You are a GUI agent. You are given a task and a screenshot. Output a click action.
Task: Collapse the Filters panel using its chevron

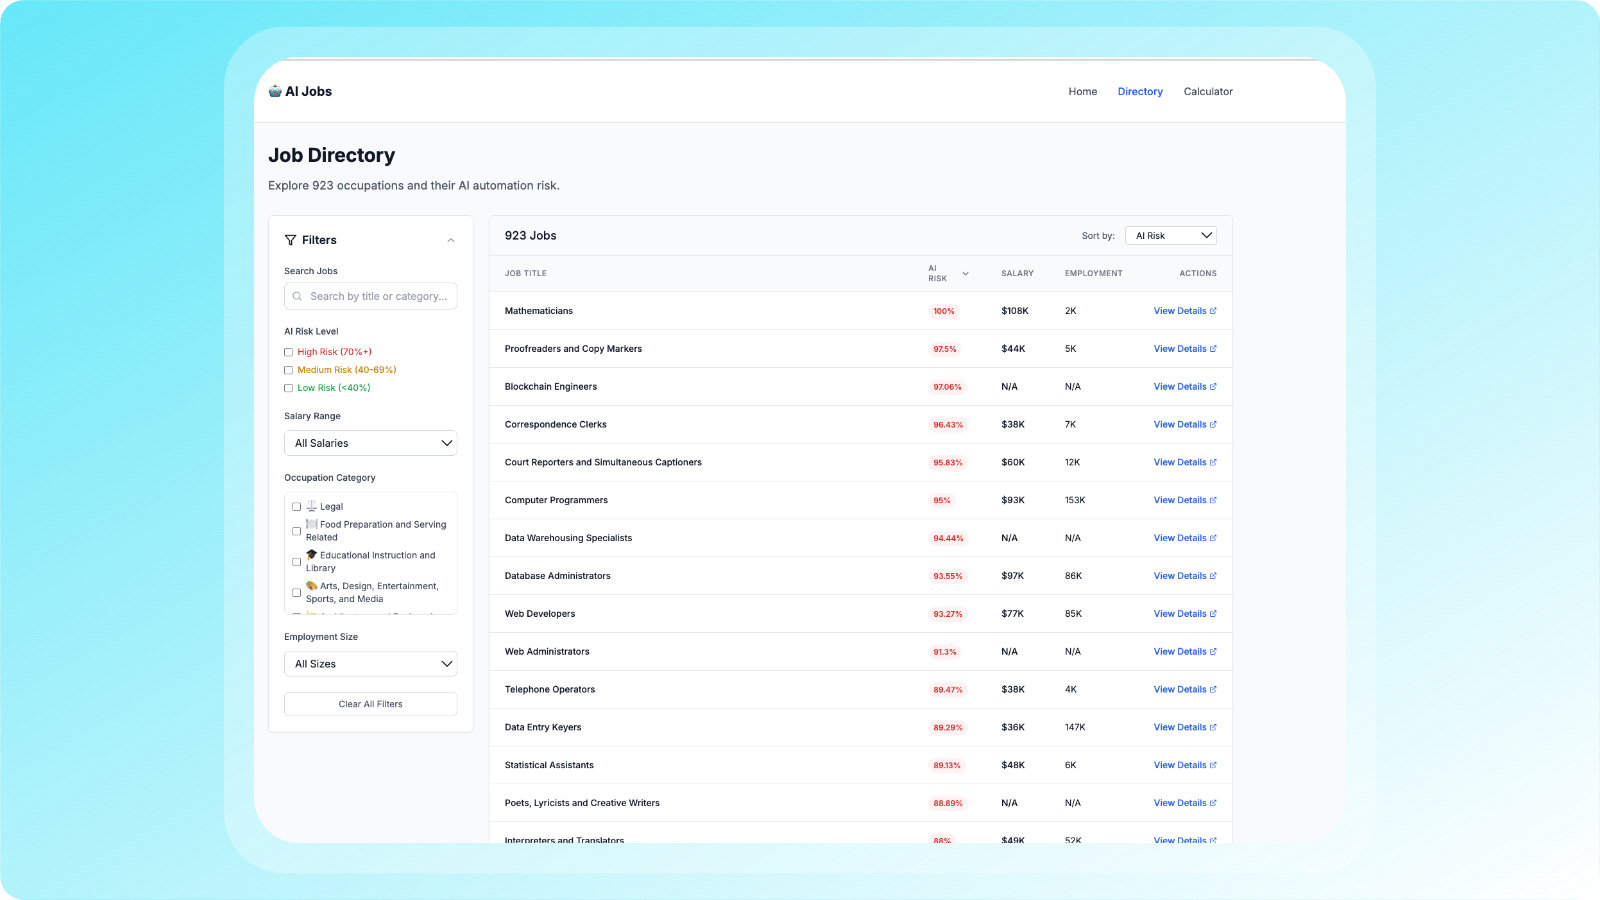pyautogui.click(x=451, y=240)
